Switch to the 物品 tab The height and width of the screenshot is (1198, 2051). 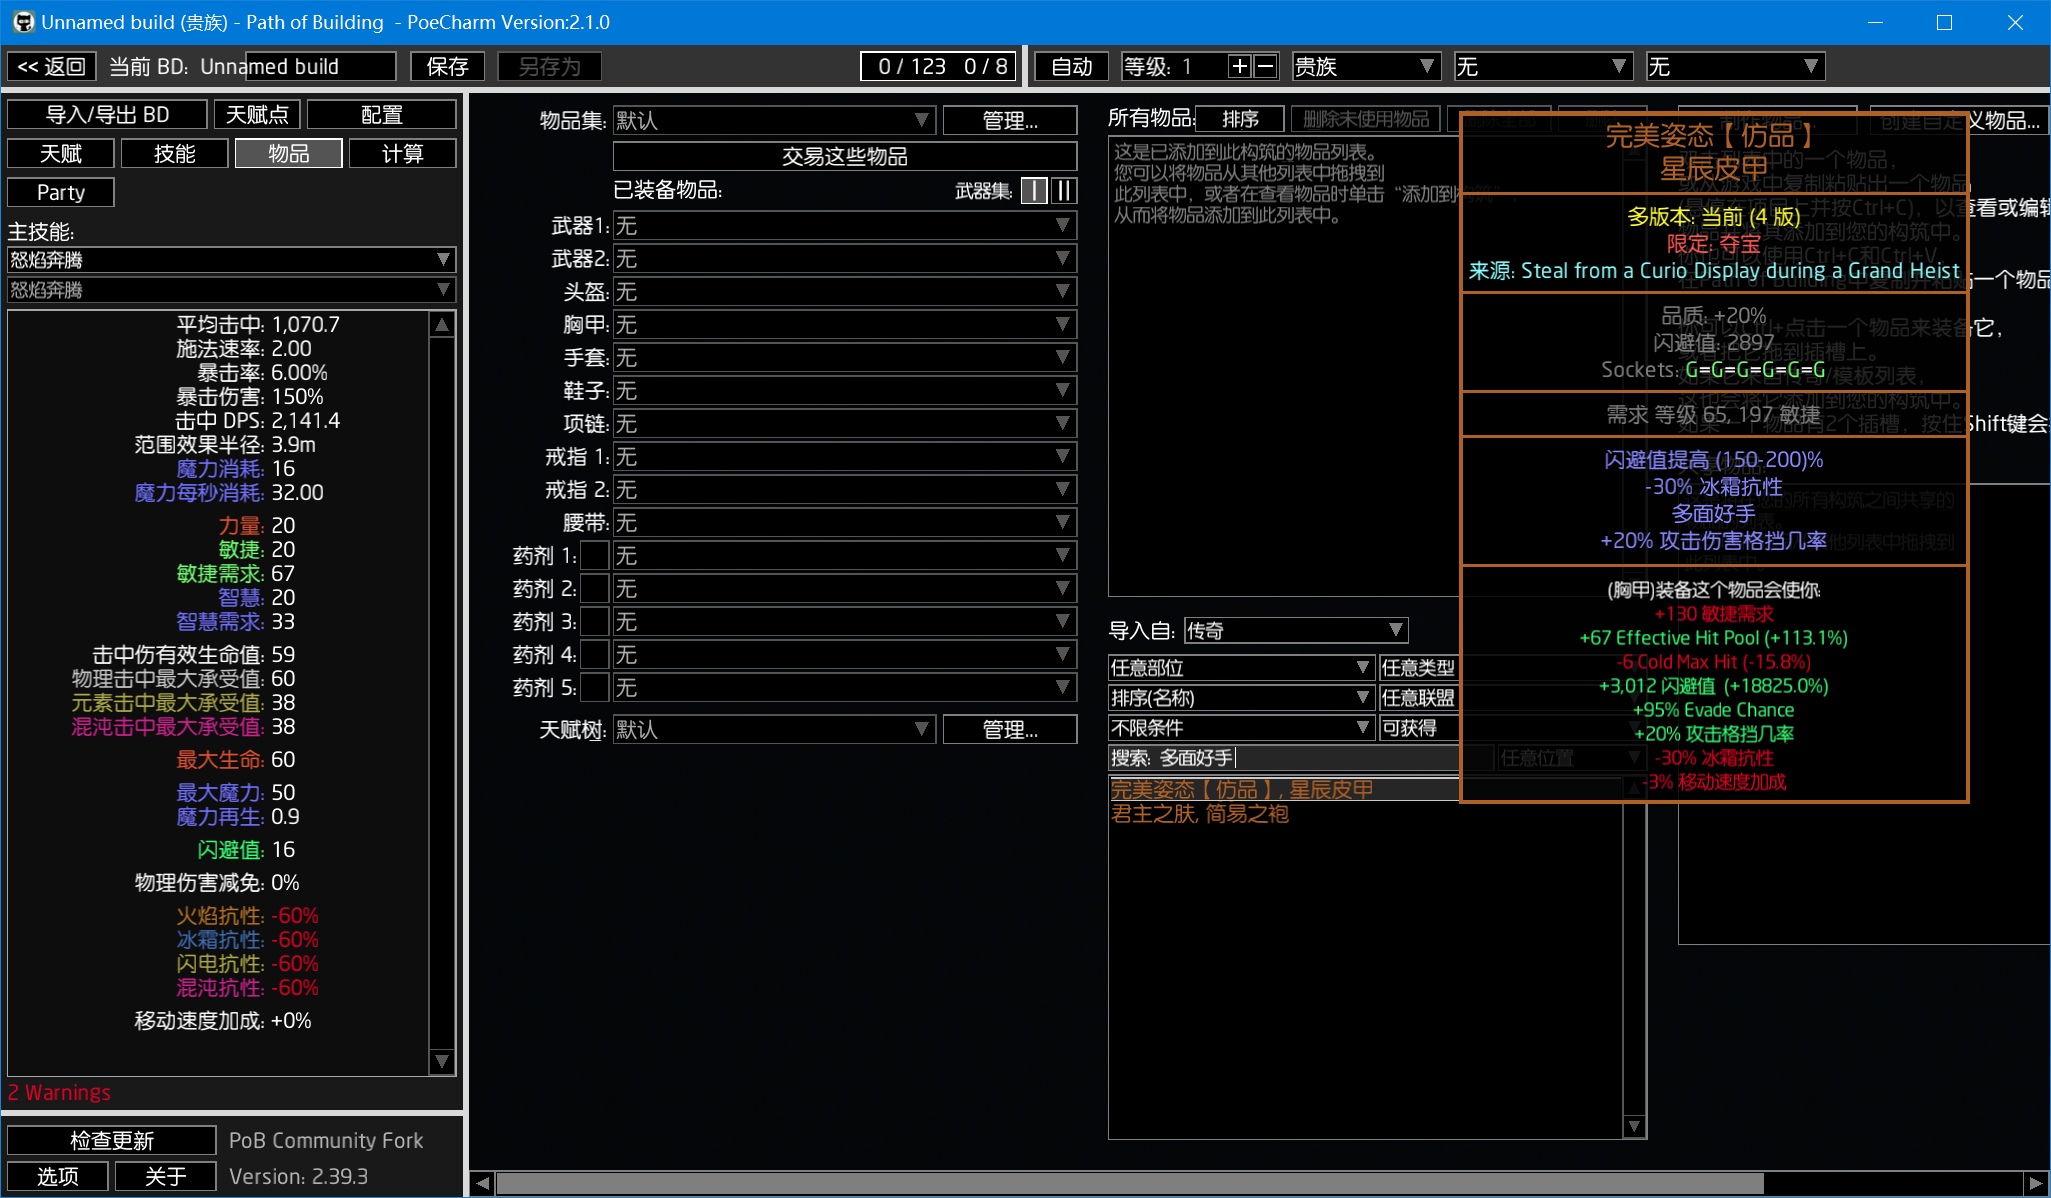289,154
